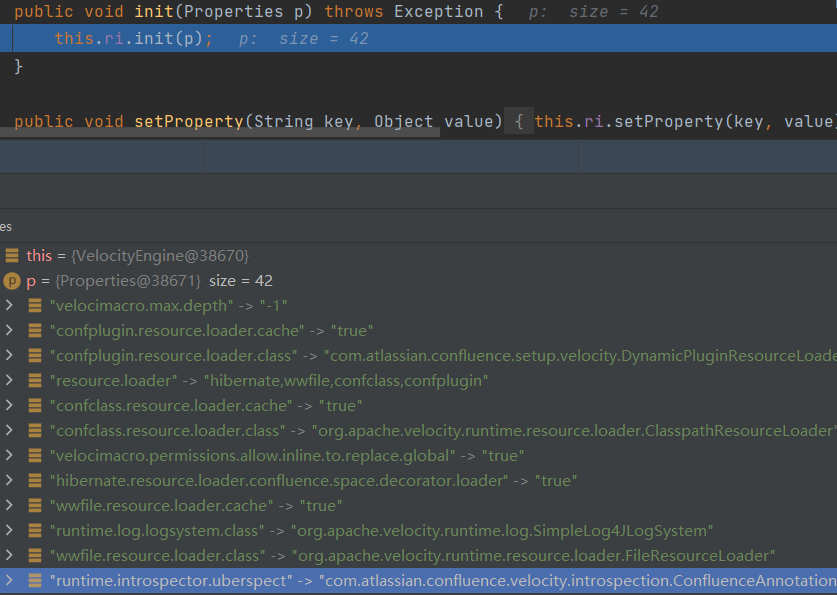Image resolution: width=837 pixels, height=595 pixels.
Task: Expand the hibernate.resource.loader.confluence.space.decorator.loader entry
Action: 9,481
